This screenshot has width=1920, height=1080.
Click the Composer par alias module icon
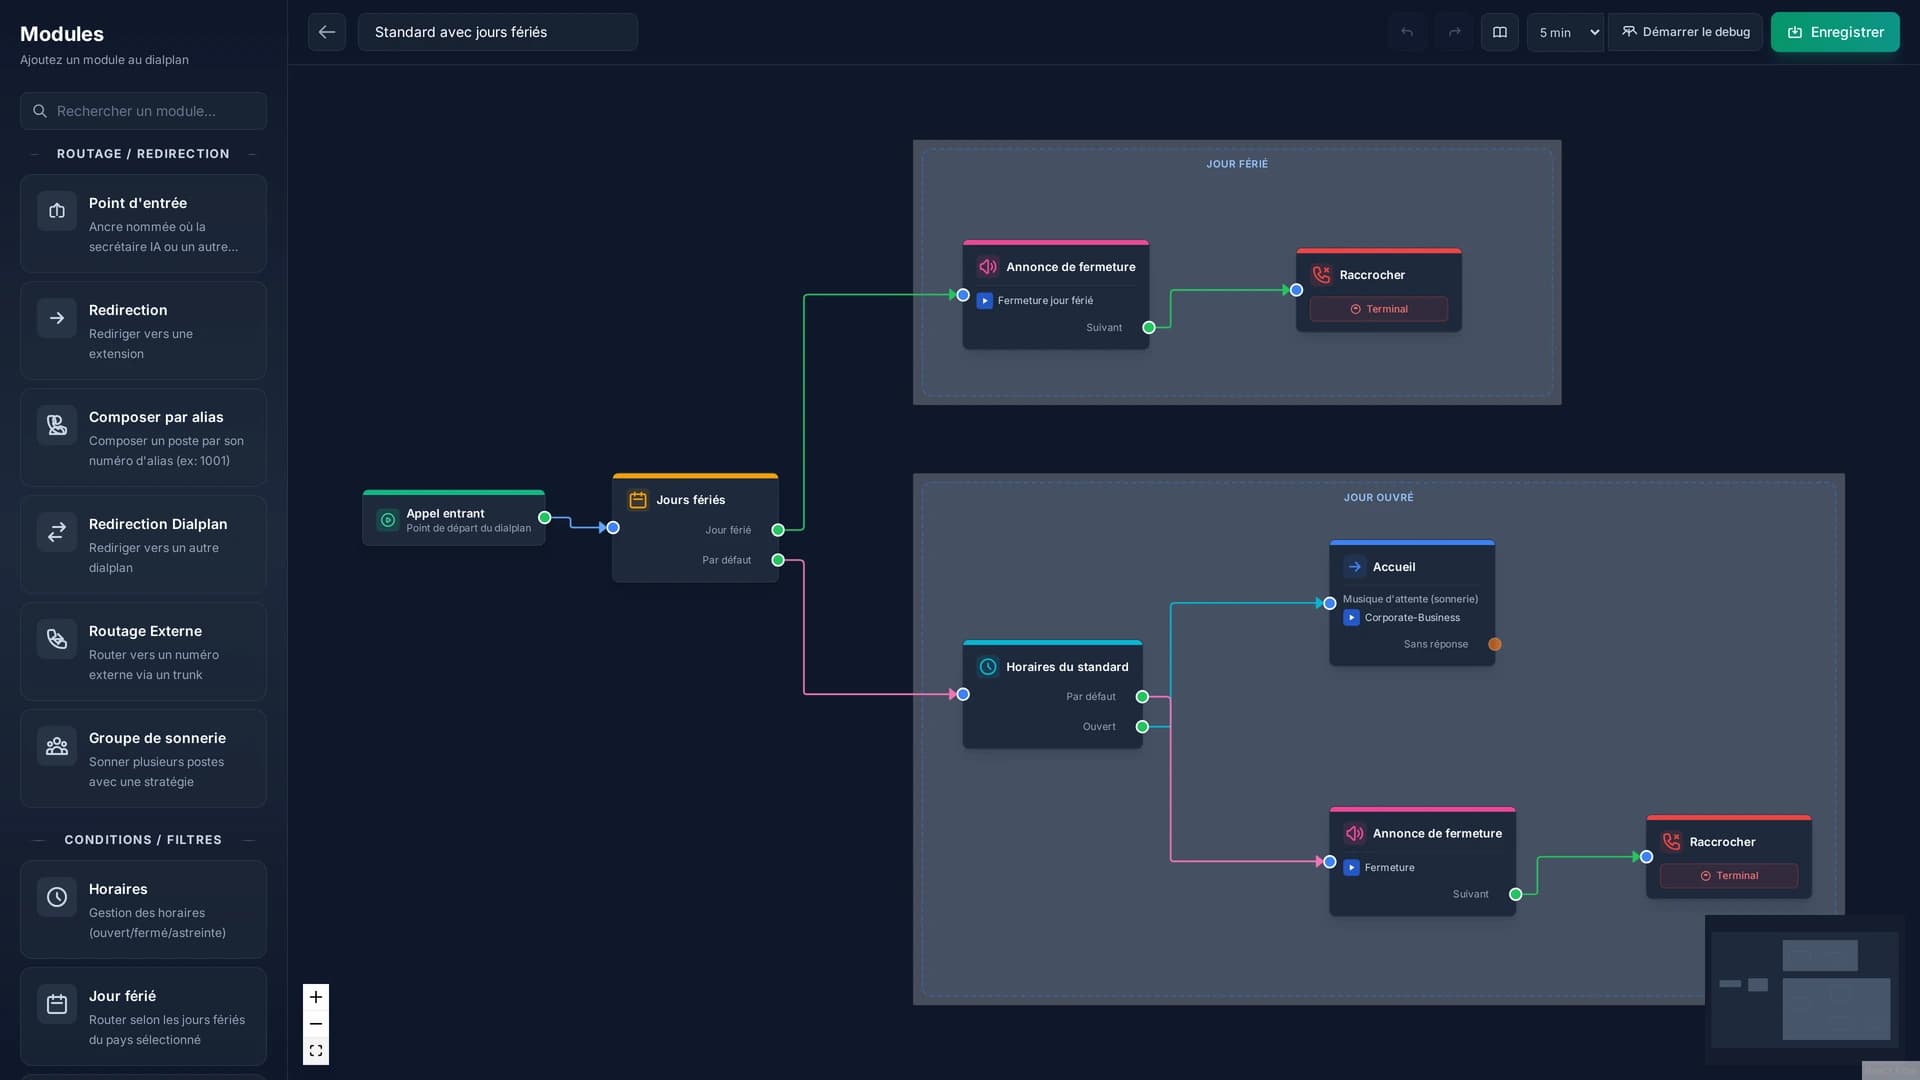pos(57,425)
